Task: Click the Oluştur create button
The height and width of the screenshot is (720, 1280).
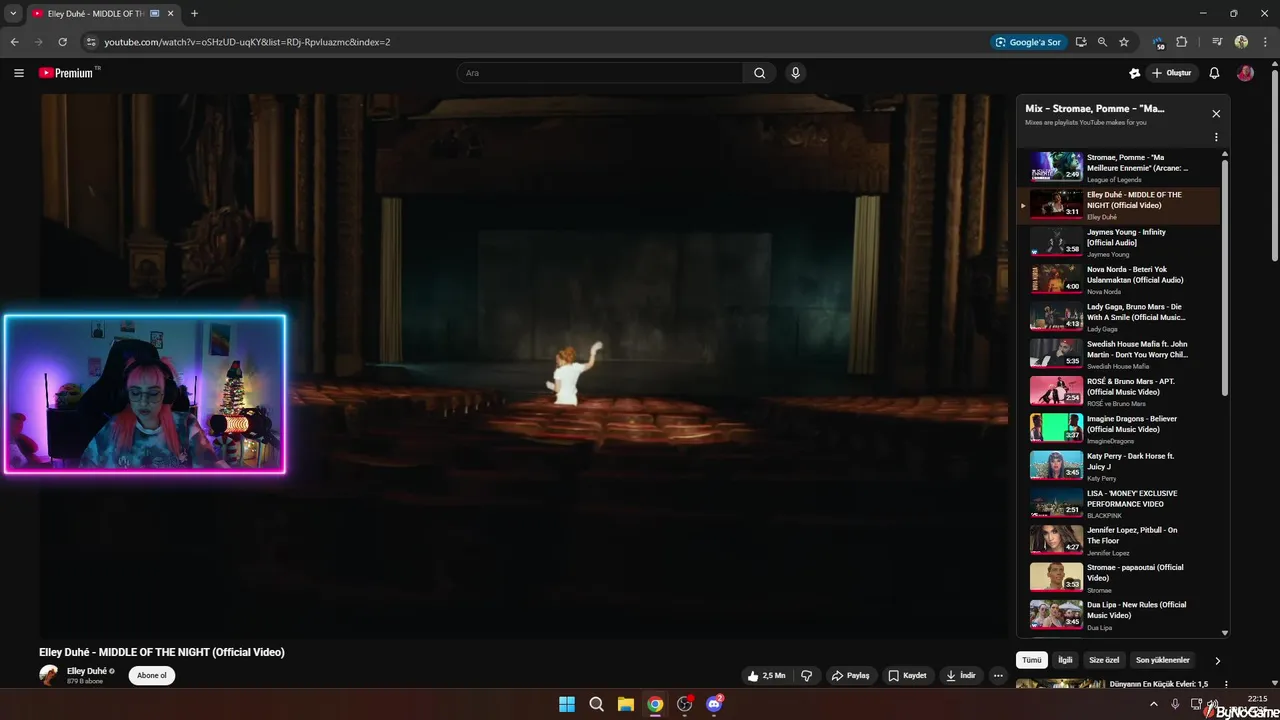Action: click(1172, 73)
